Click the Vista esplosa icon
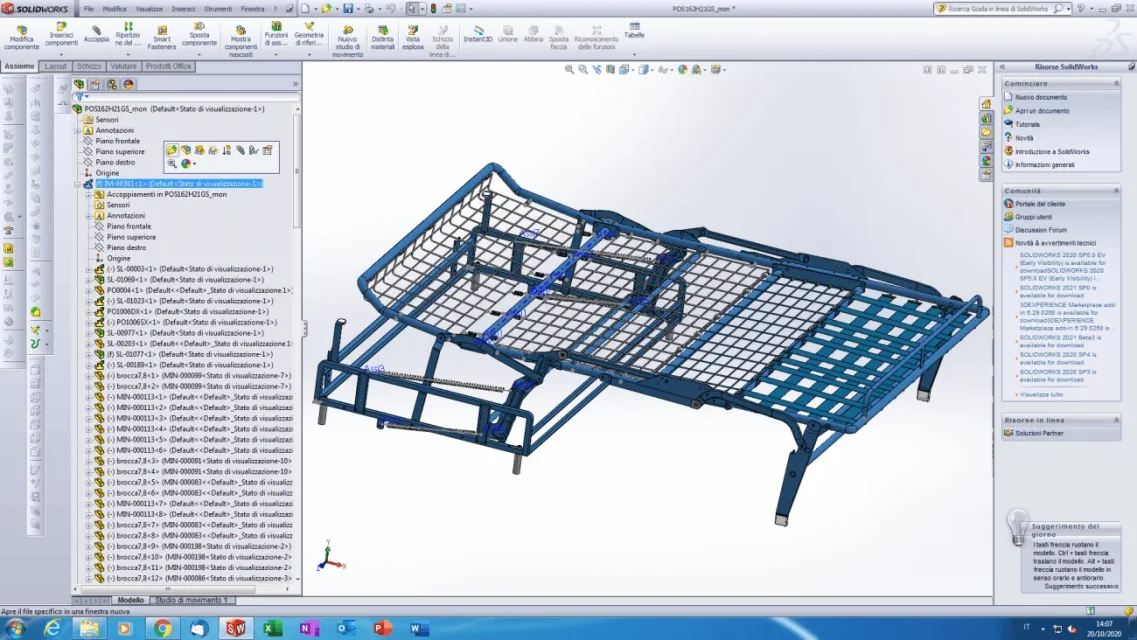 point(413,38)
